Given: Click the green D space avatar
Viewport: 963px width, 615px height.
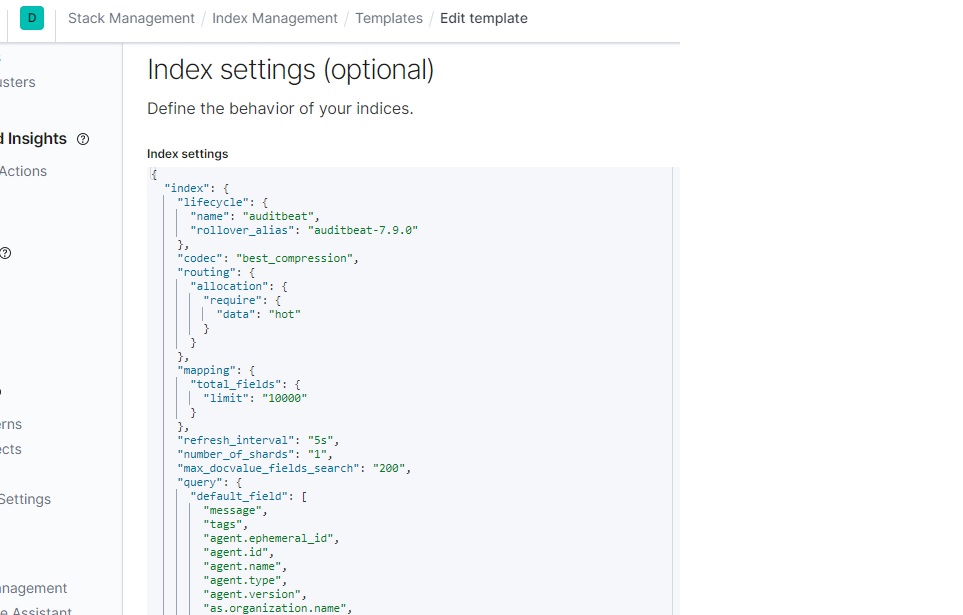Looking at the screenshot, I should click(31, 18).
